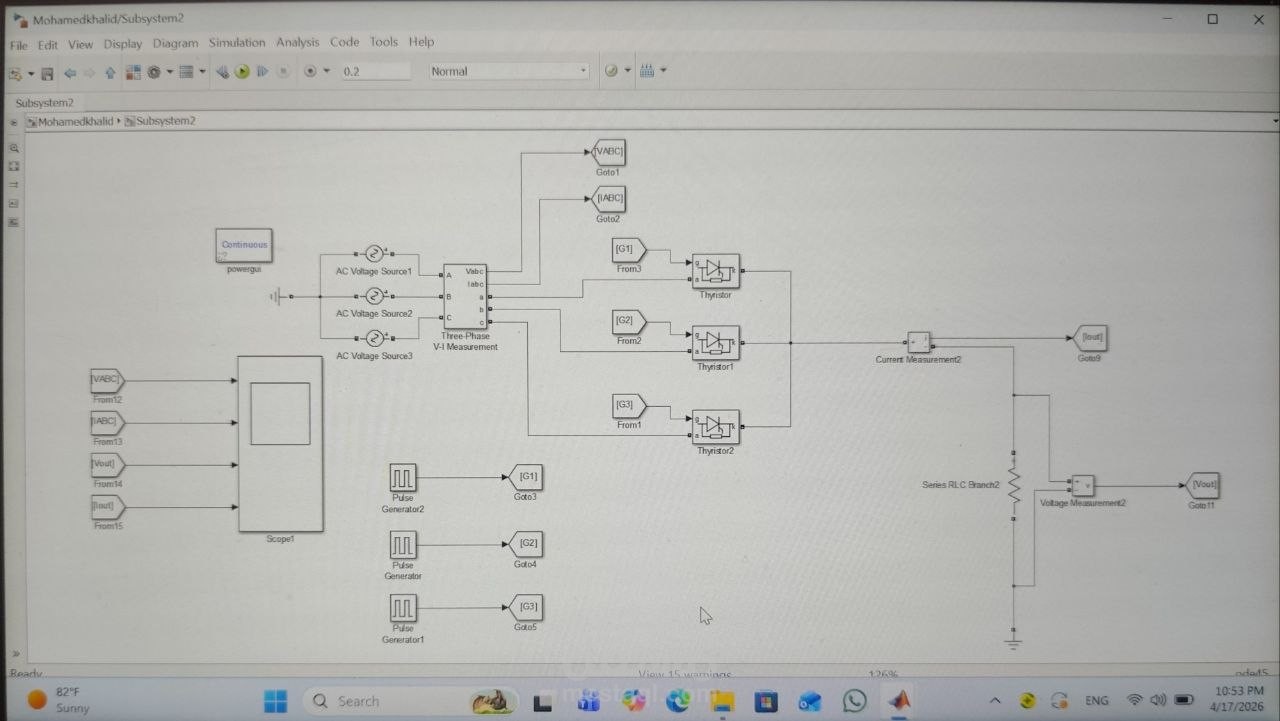Select the [Vout] Goto11 block
The image size is (1280, 721).
1202,485
